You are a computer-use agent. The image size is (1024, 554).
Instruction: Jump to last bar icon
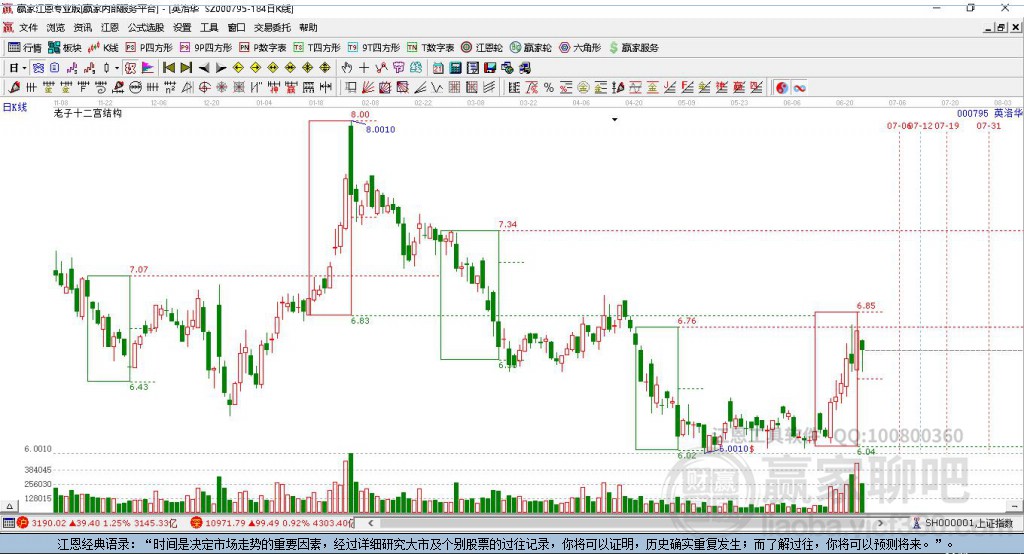tap(186, 68)
